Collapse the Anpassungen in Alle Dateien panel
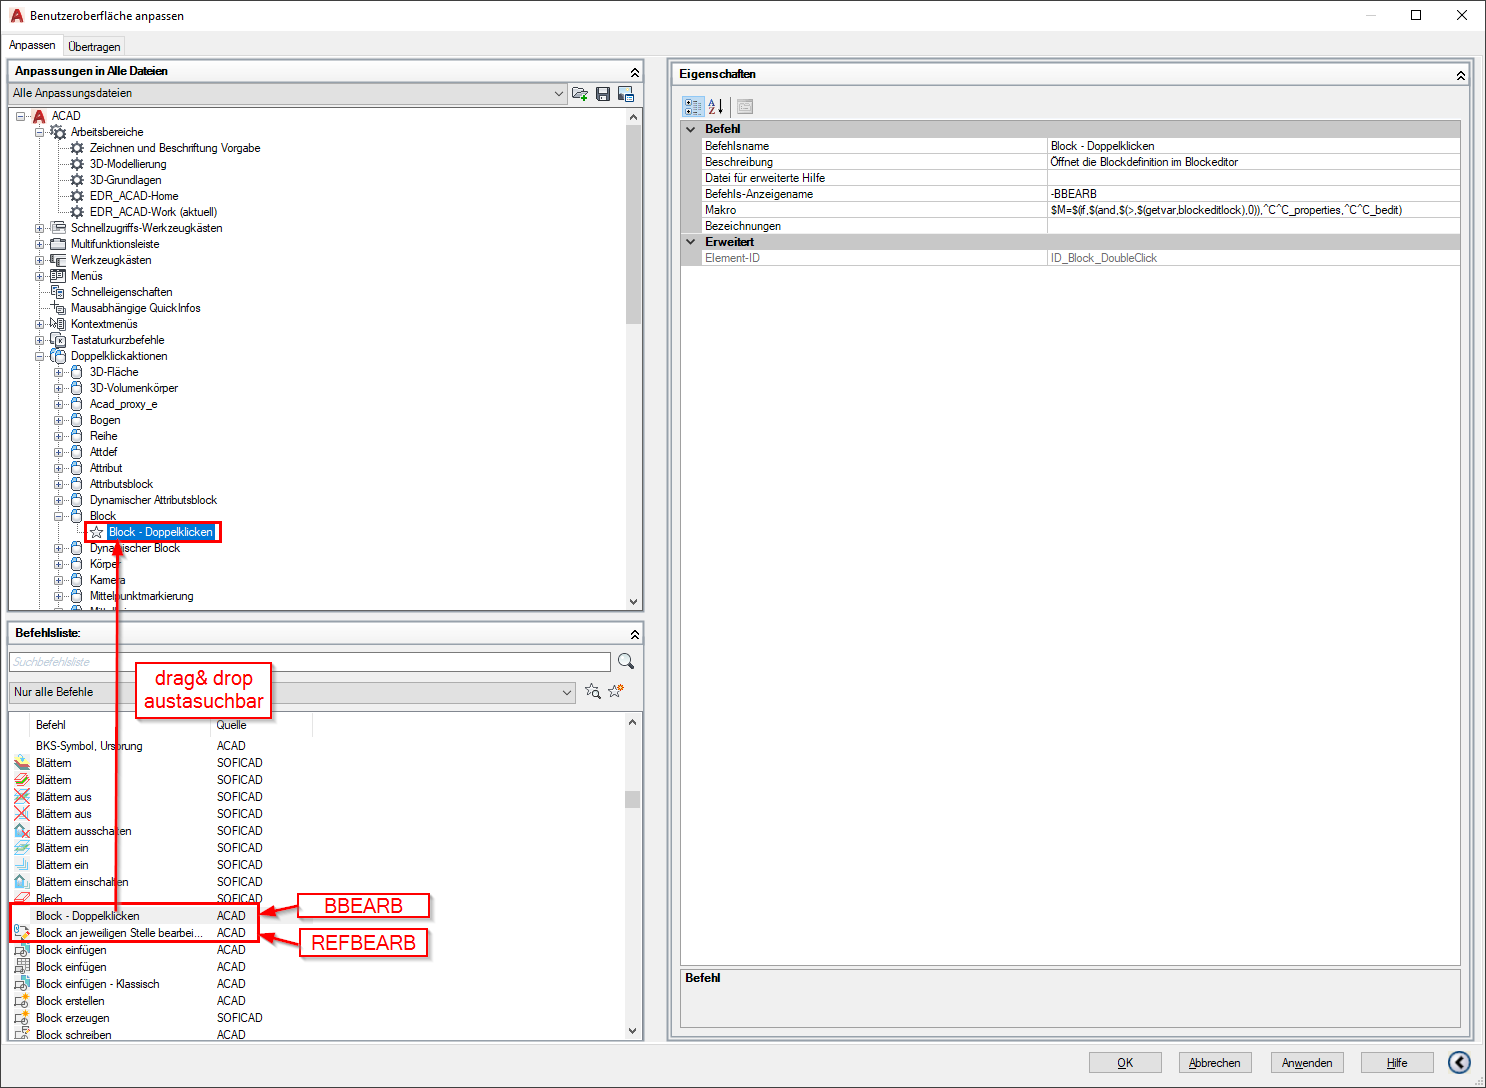Image resolution: width=1486 pixels, height=1088 pixels. 634,72
